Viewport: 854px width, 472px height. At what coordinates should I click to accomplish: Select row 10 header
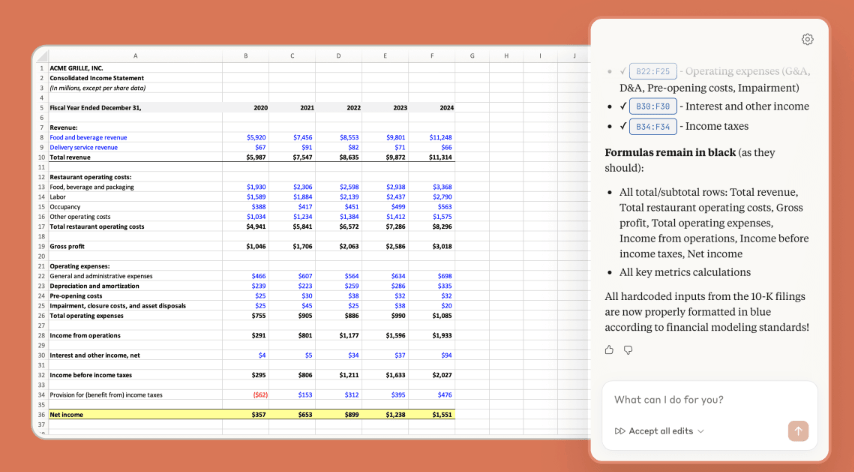[41, 157]
